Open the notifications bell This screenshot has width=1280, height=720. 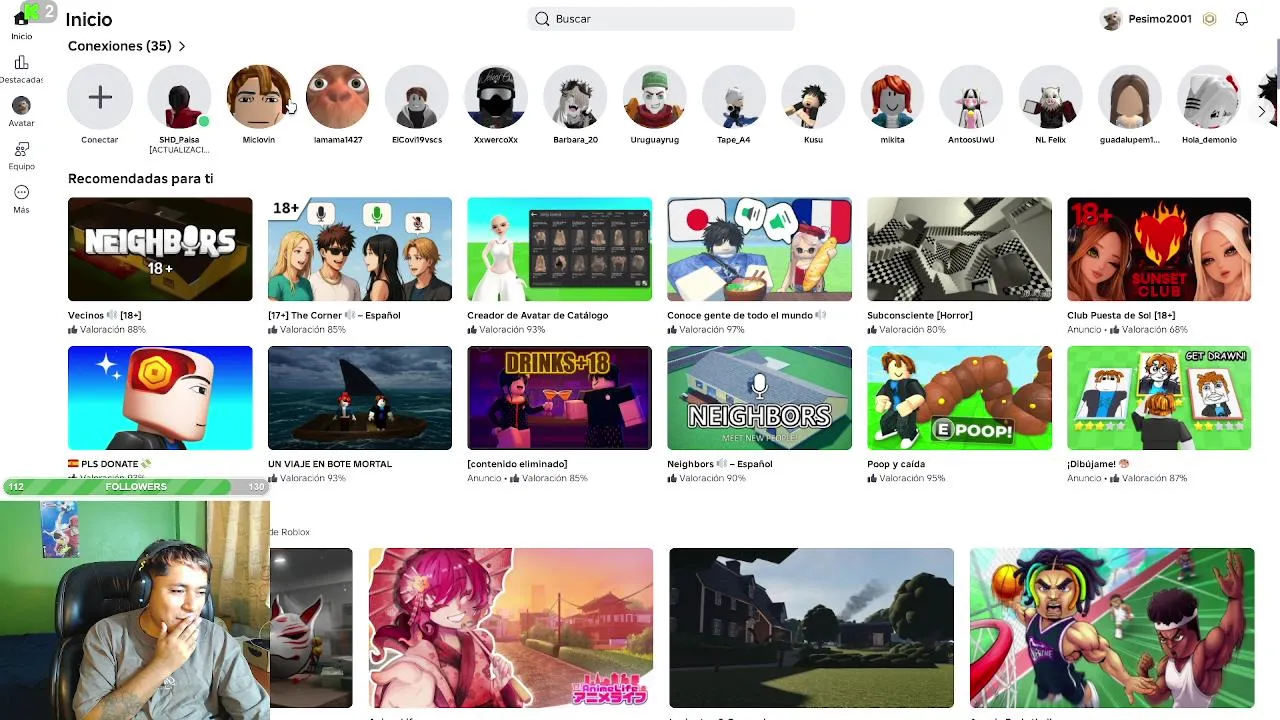[1241, 19]
